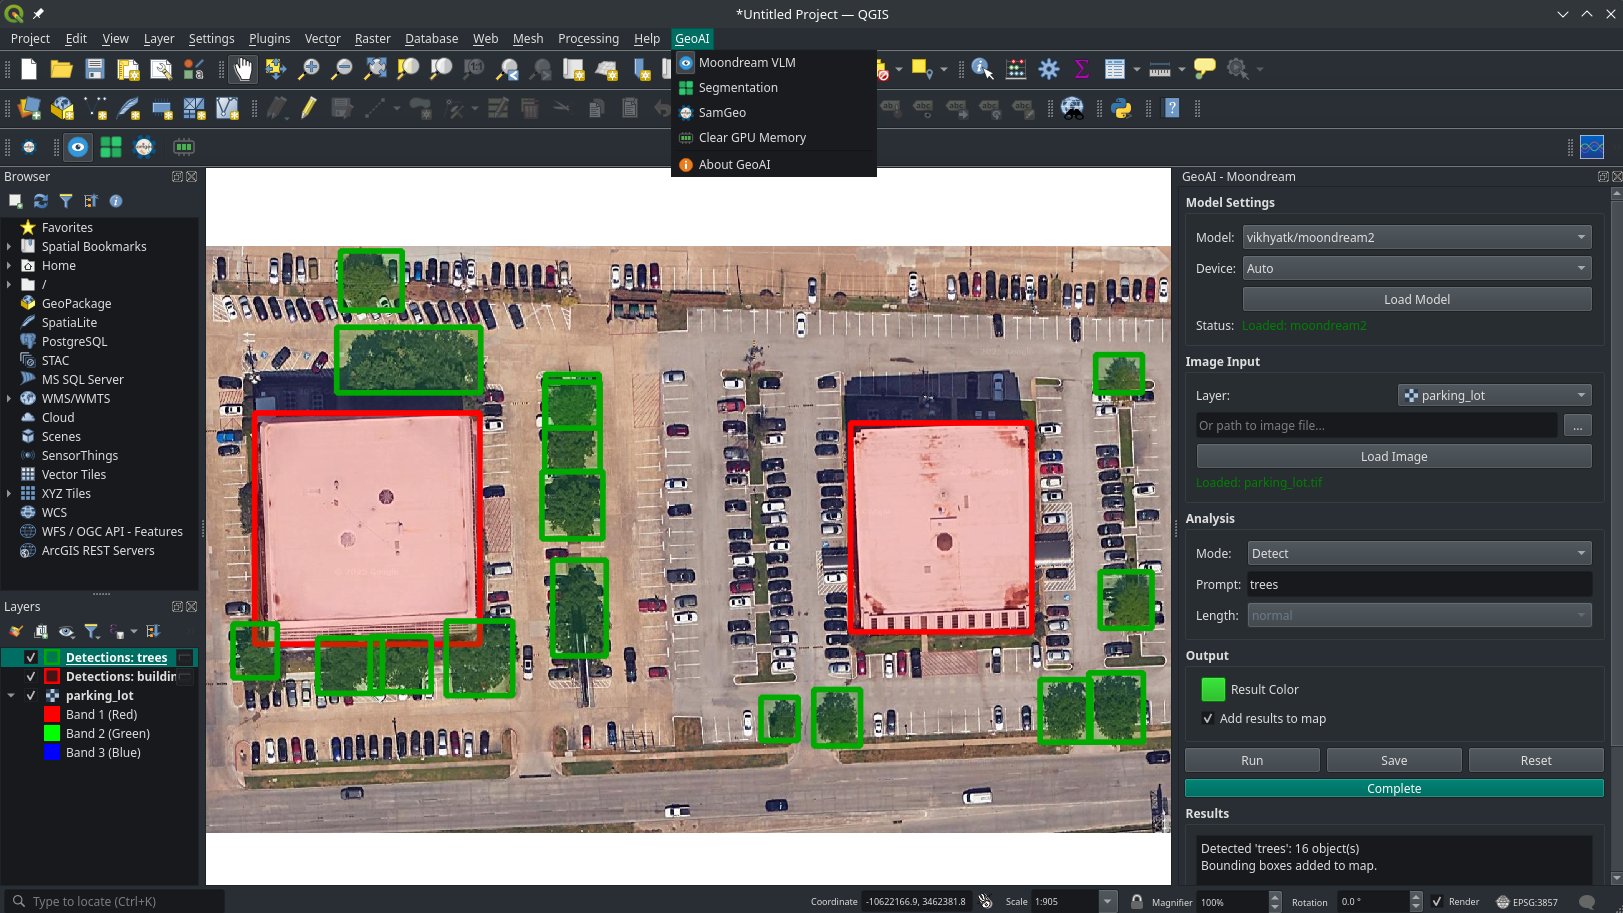Disable the 'Add results to map' checkbox

[x=1208, y=719]
